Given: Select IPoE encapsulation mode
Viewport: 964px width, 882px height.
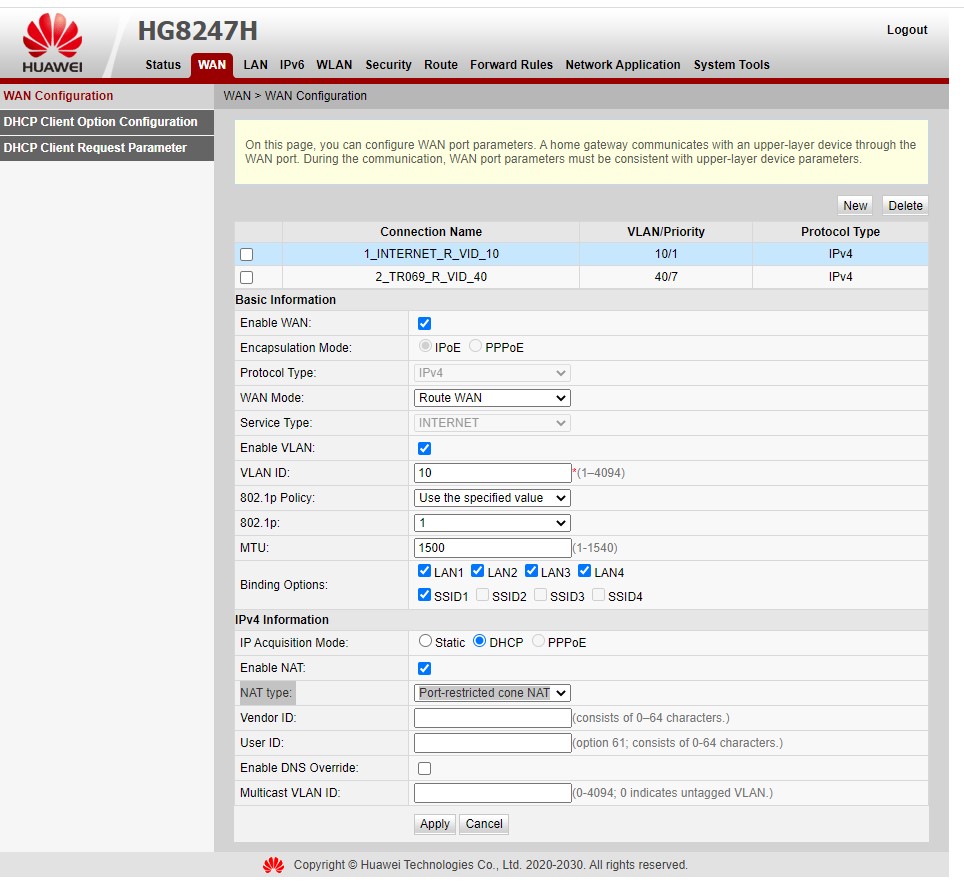Looking at the screenshot, I should click(425, 346).
